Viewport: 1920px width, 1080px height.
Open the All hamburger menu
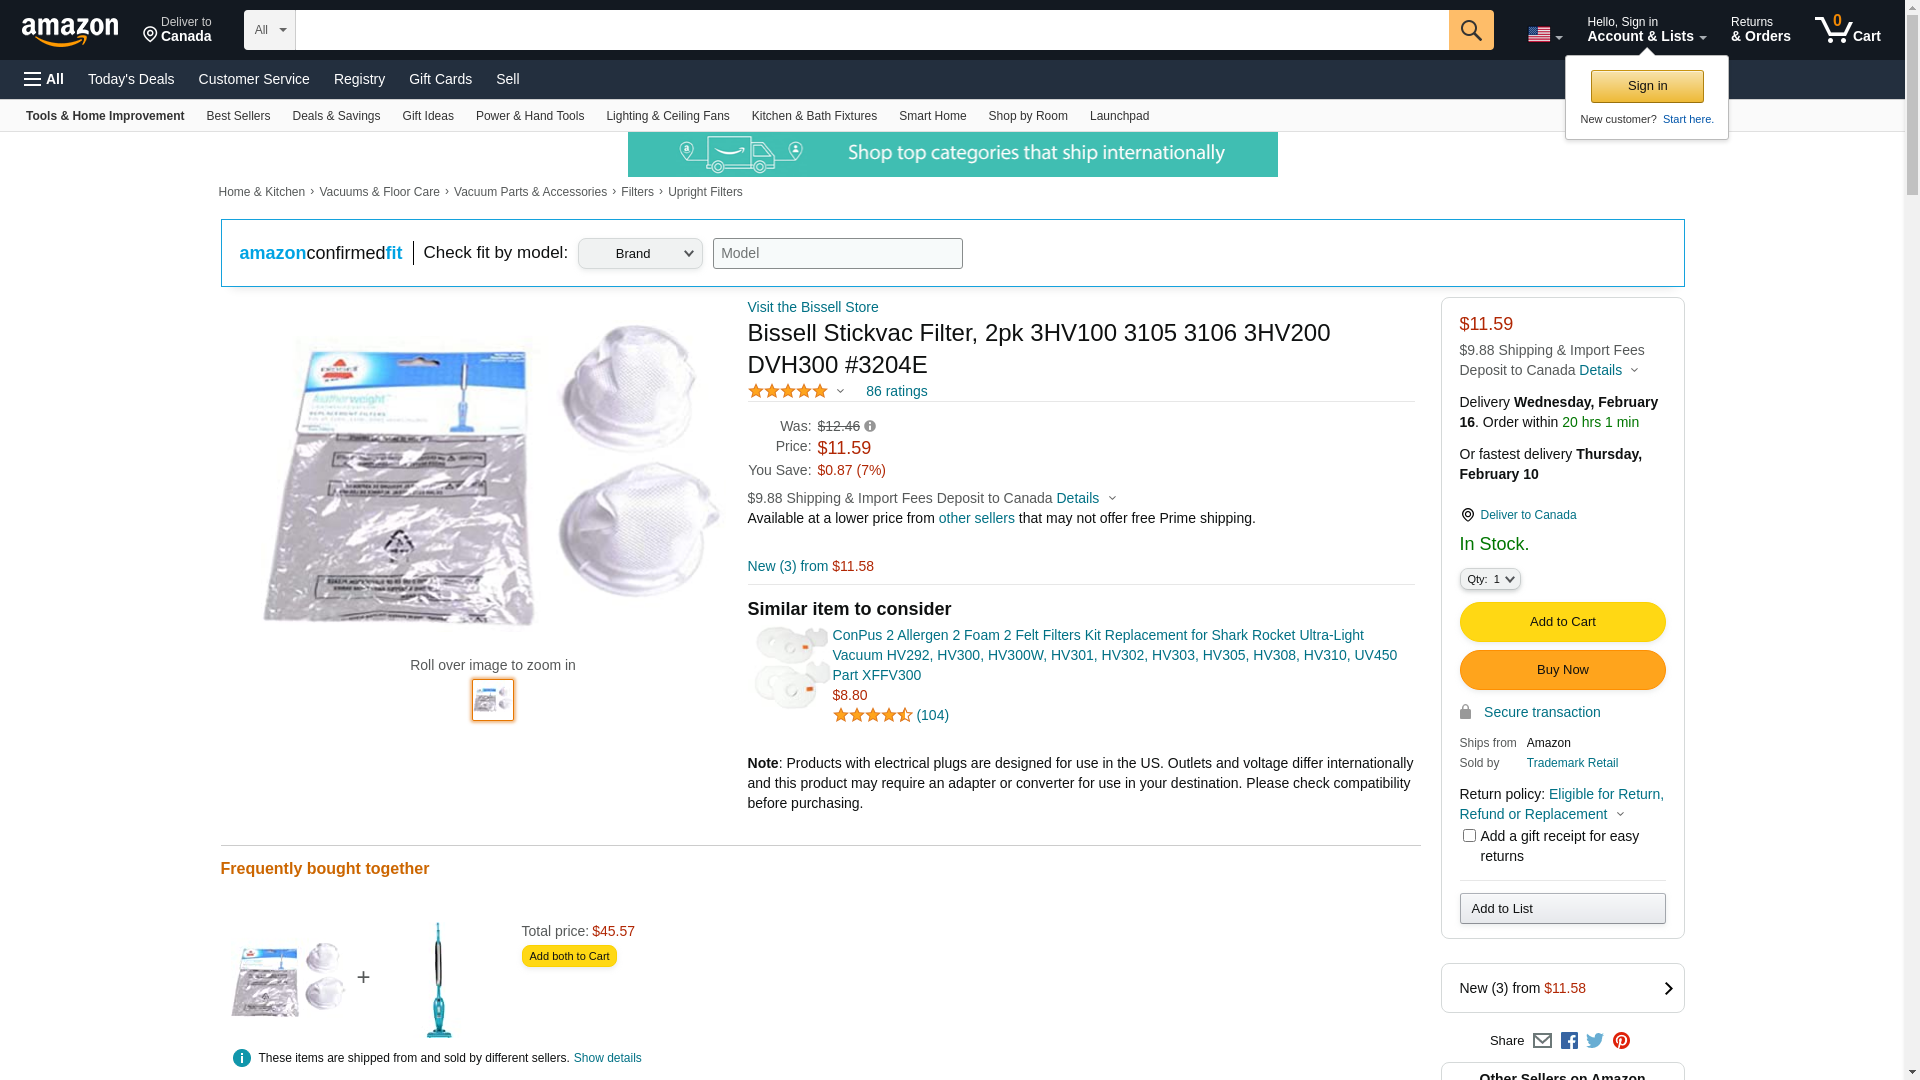[44, 79]
